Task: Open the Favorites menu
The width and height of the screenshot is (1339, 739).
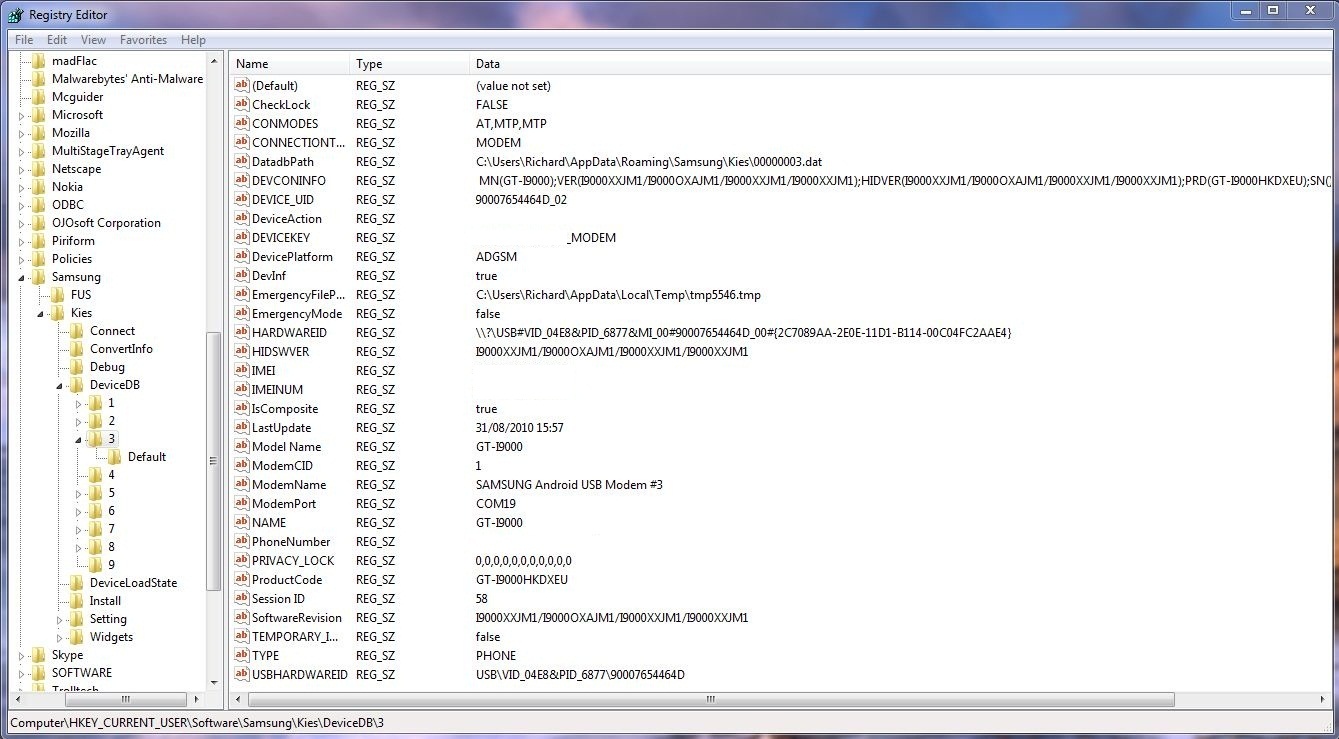Action: point(143,40)
